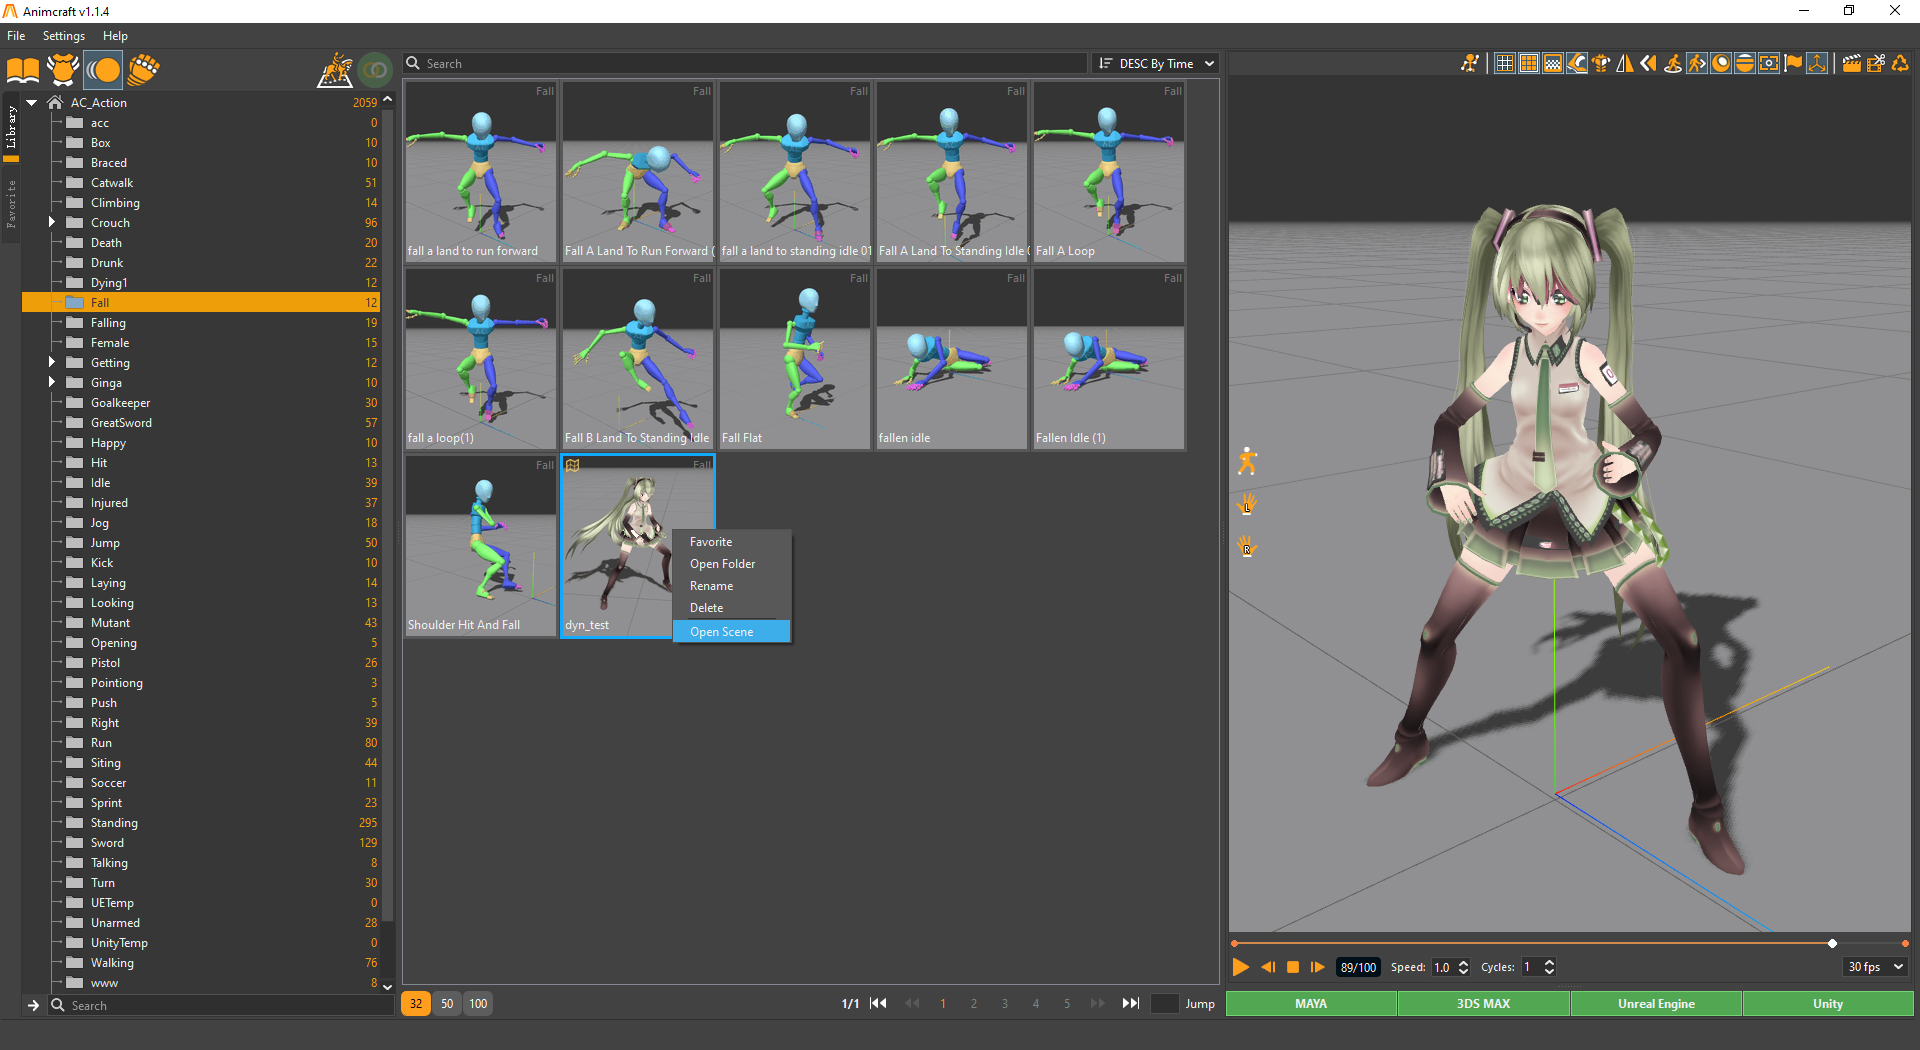This screenshot has width=1920, height=1050.
Task: Select the gauntlet hand pose icon
Action: tap(144, 69)
